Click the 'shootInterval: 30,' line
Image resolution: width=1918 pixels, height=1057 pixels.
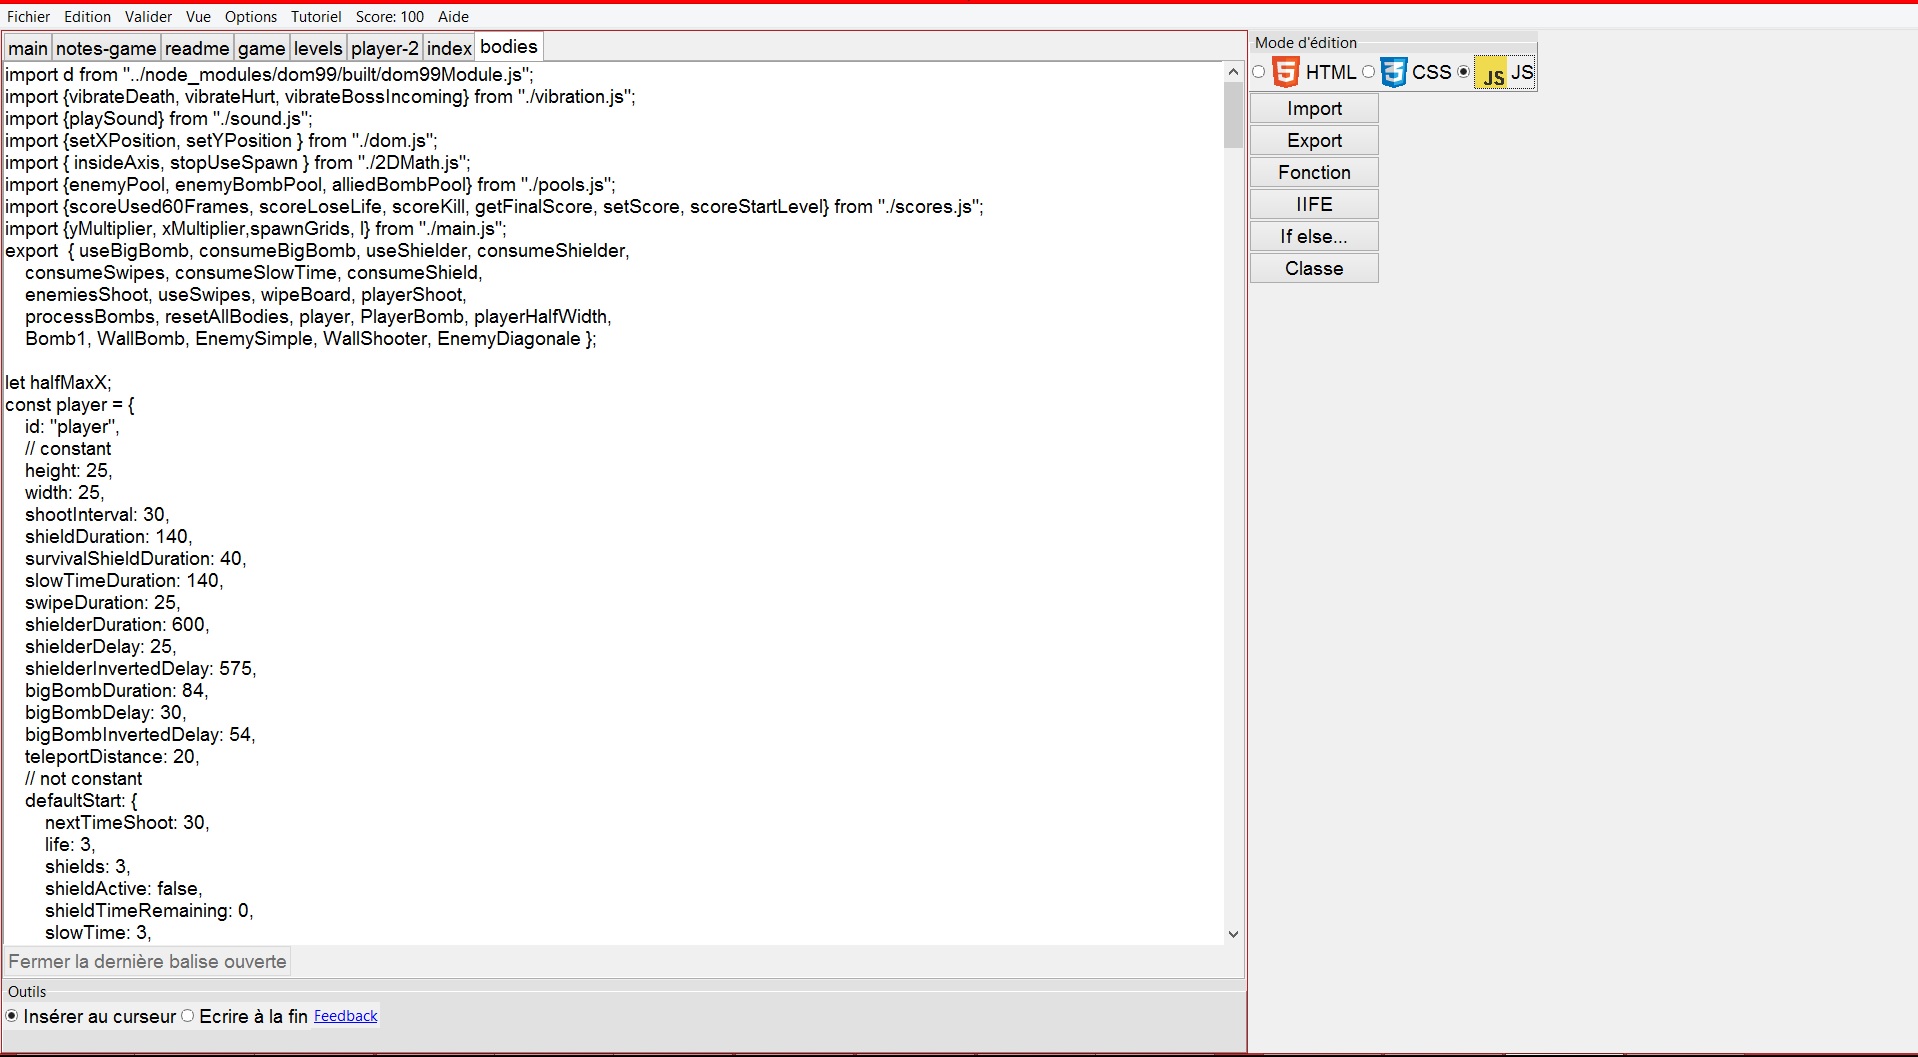coord(97,514)
